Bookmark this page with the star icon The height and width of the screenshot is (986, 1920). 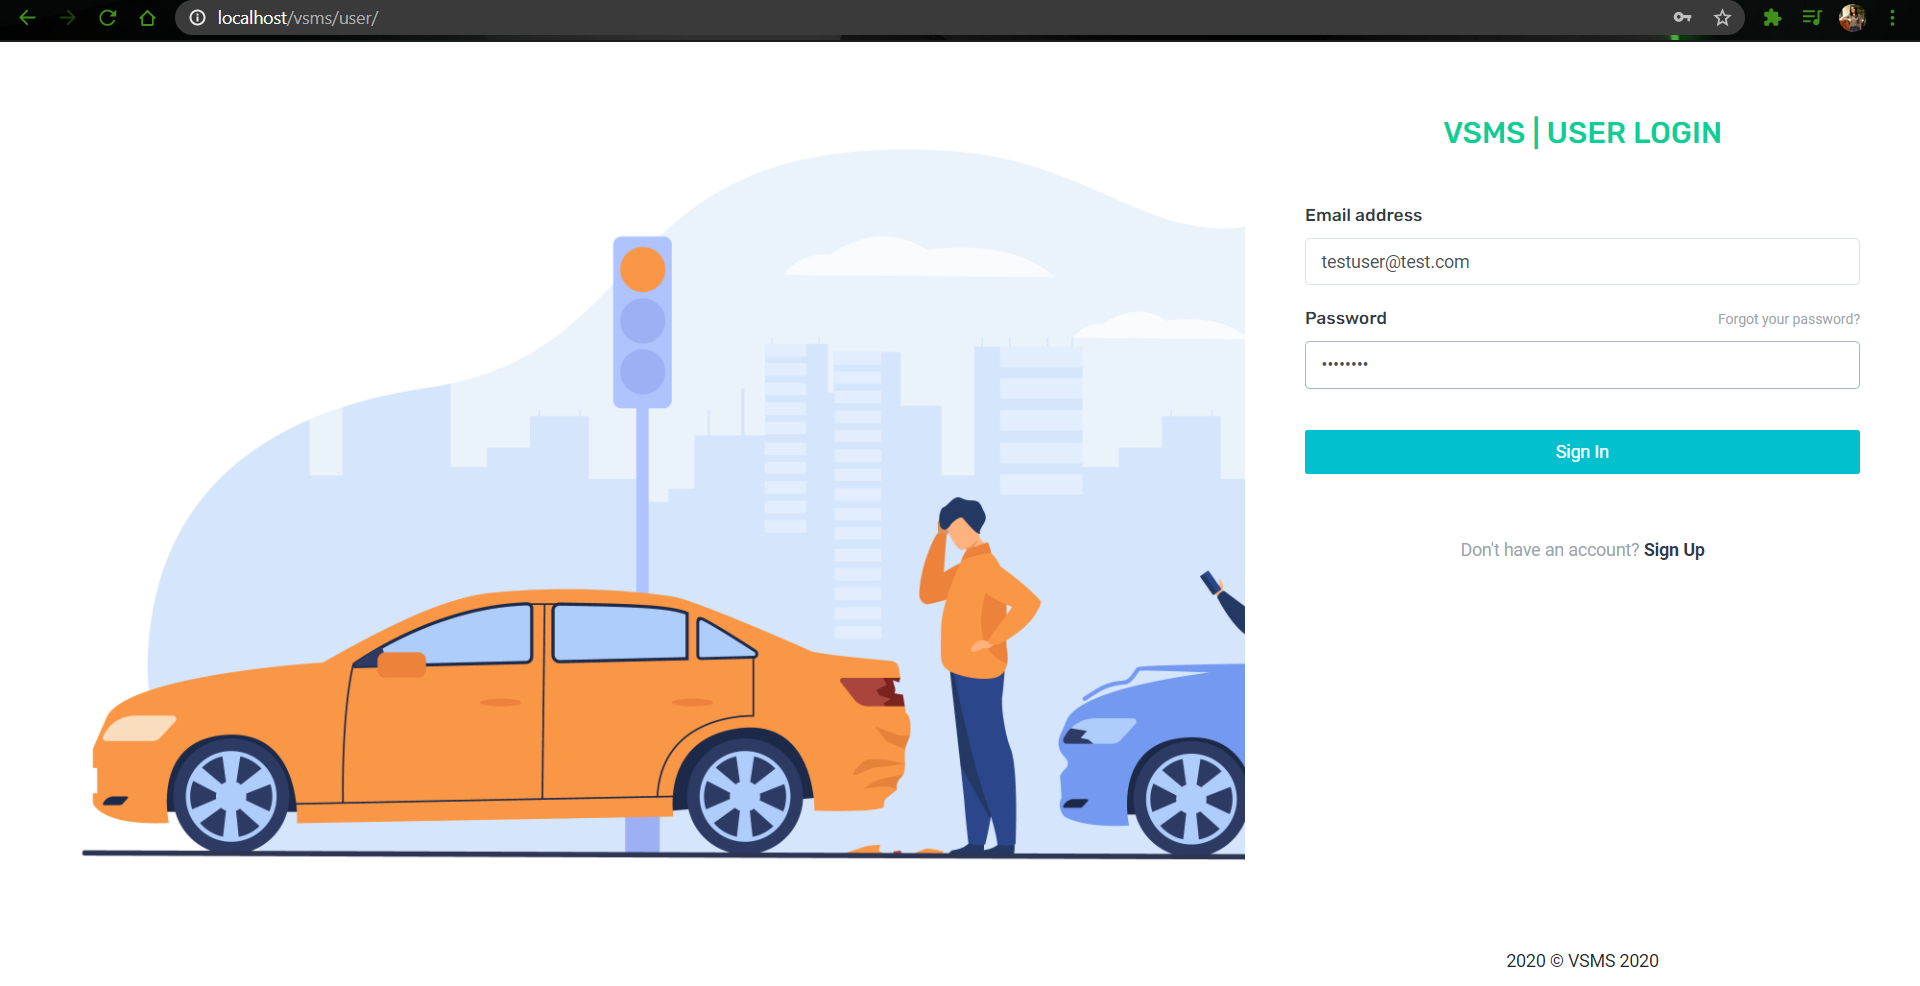[1722, 17]
